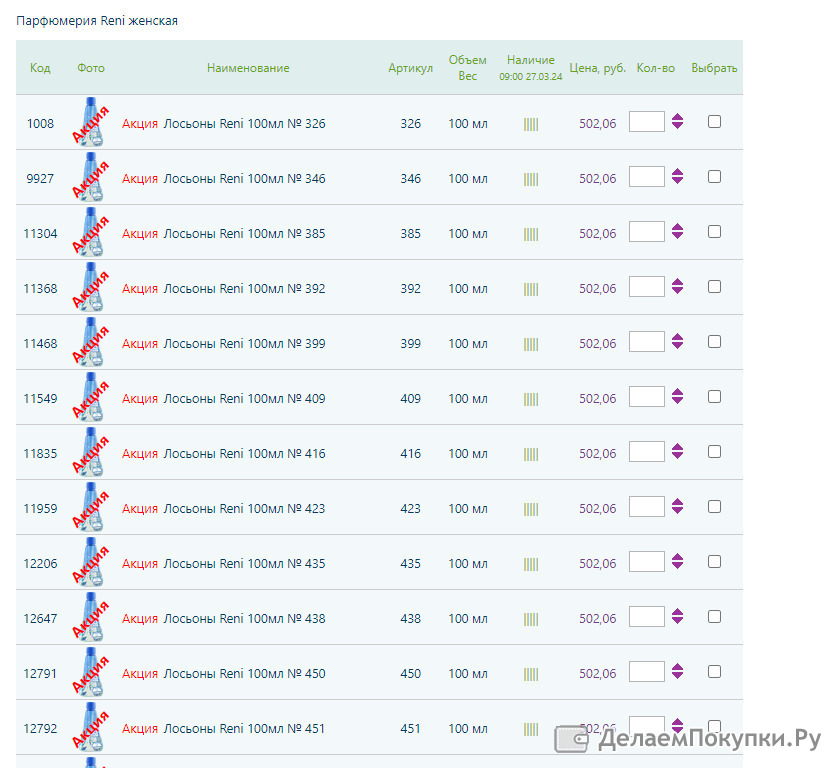Decrease quantity for lotion № 416

(x=677, y=455)
